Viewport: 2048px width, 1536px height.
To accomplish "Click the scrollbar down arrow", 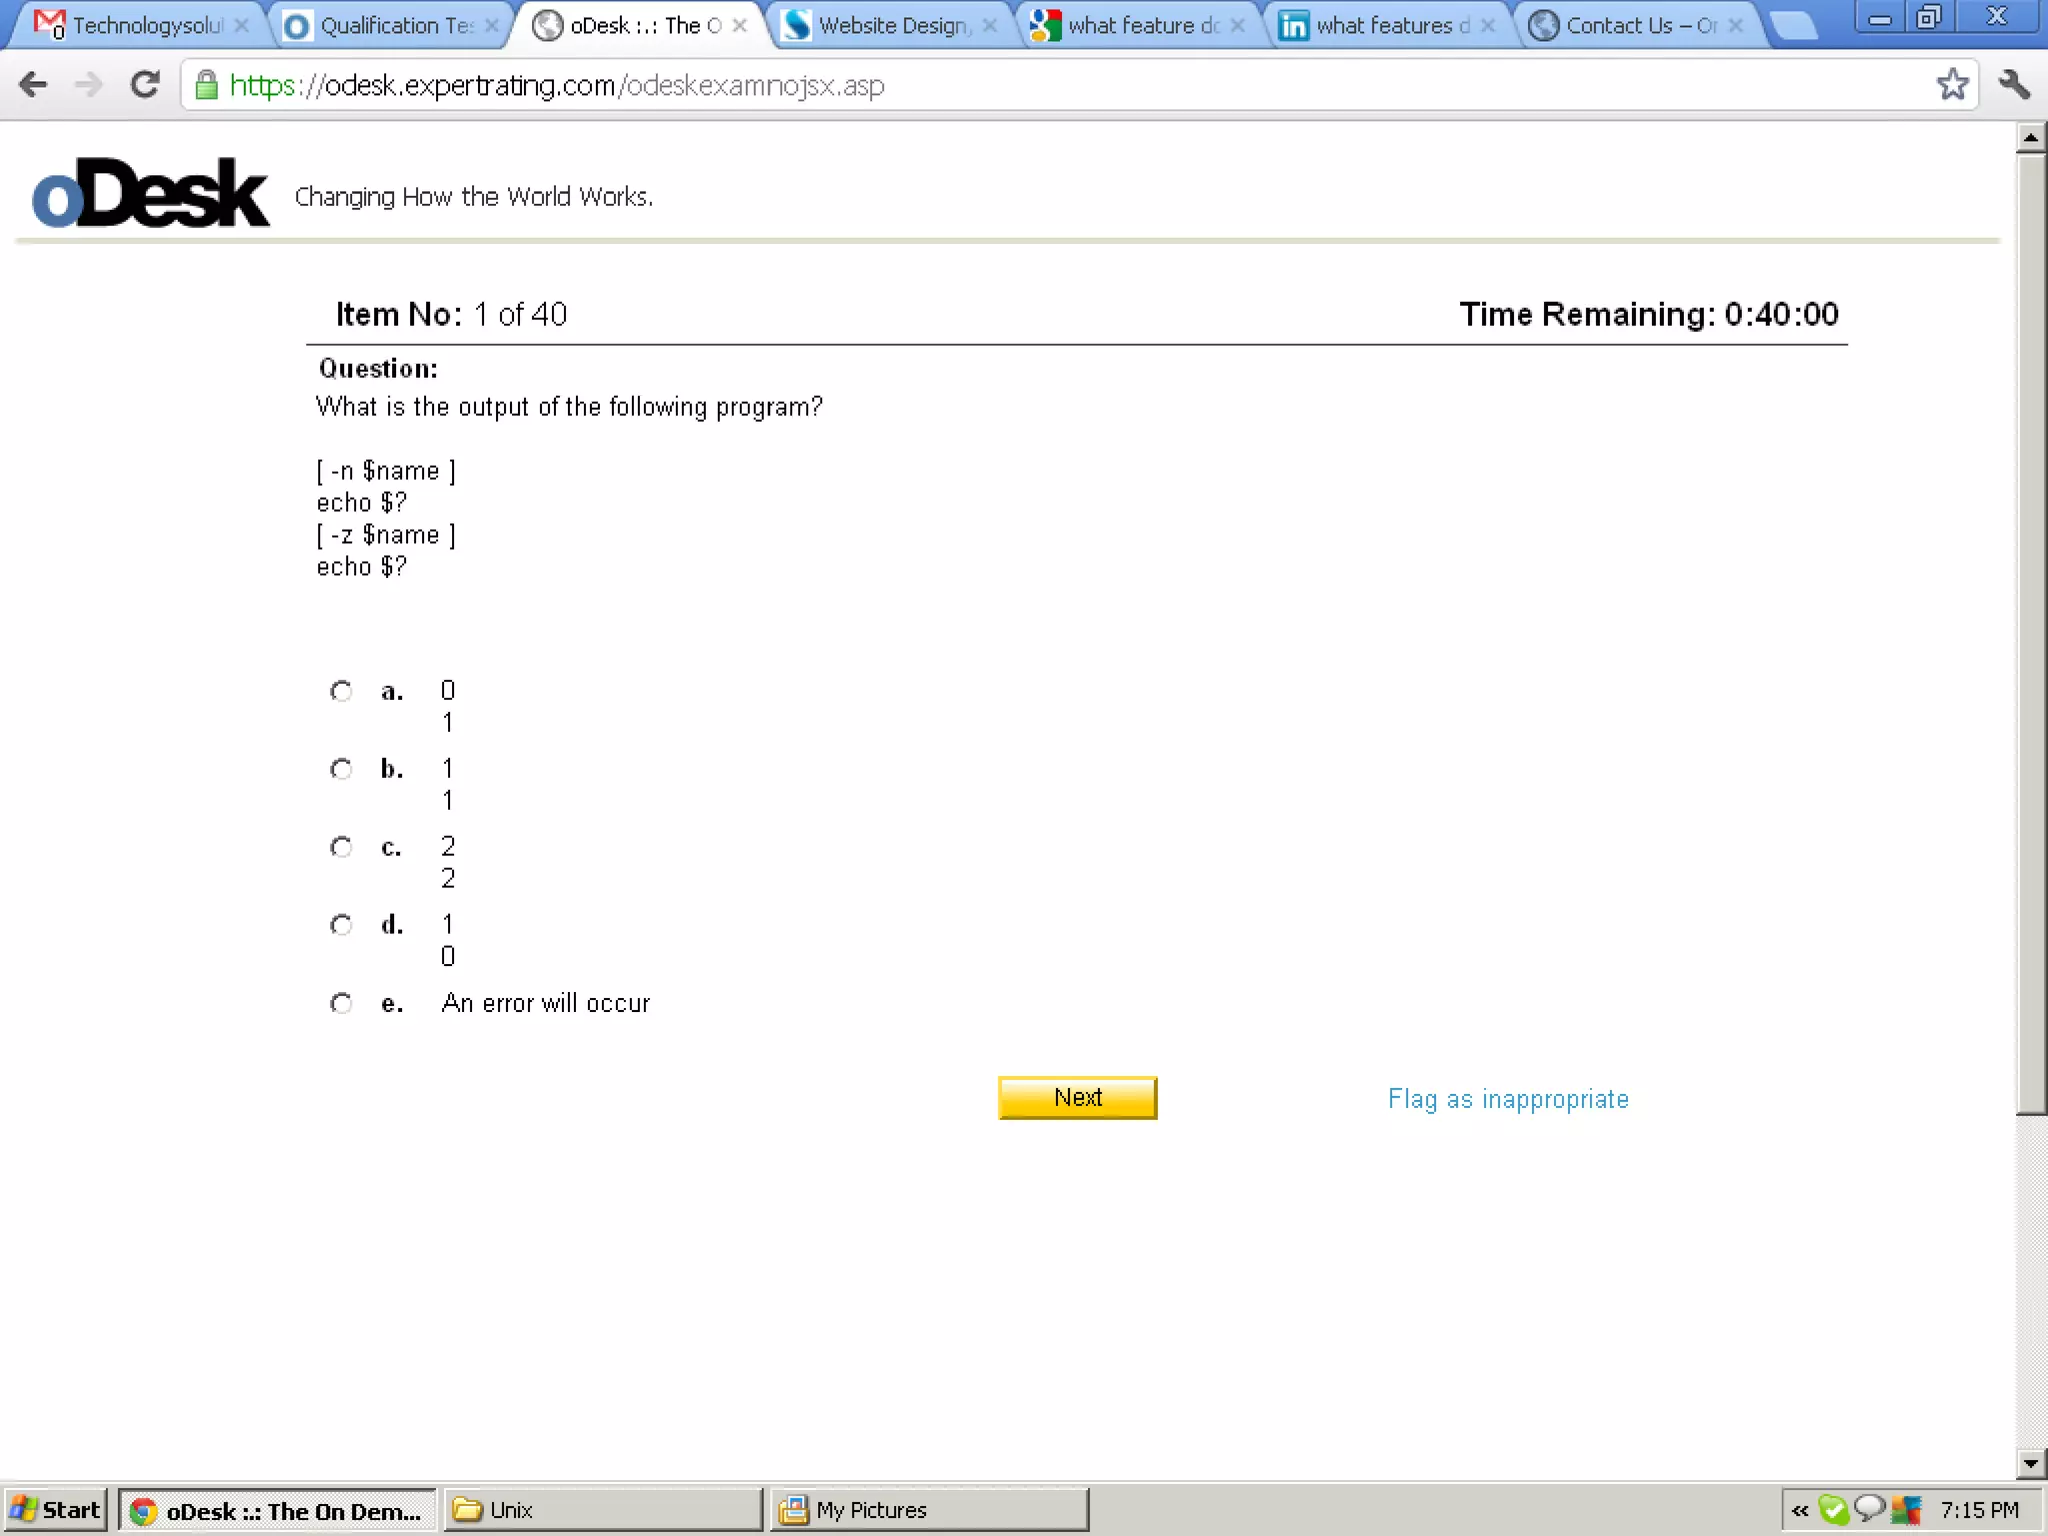I will point(2030,1464).
